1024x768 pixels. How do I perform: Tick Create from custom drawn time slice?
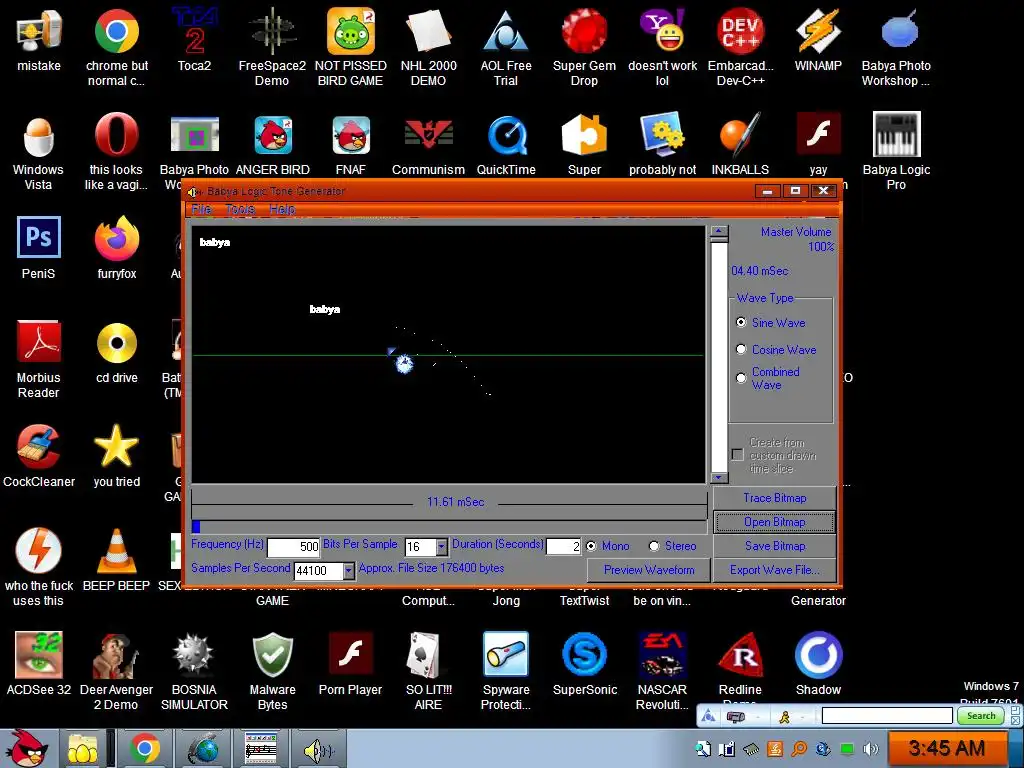737,455
